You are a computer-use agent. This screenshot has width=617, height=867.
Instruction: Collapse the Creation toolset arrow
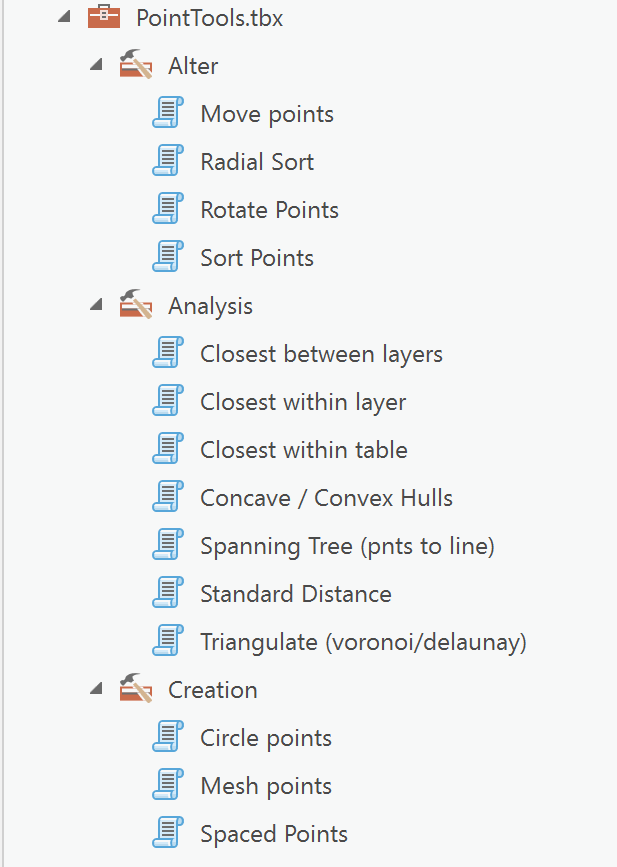96,689
